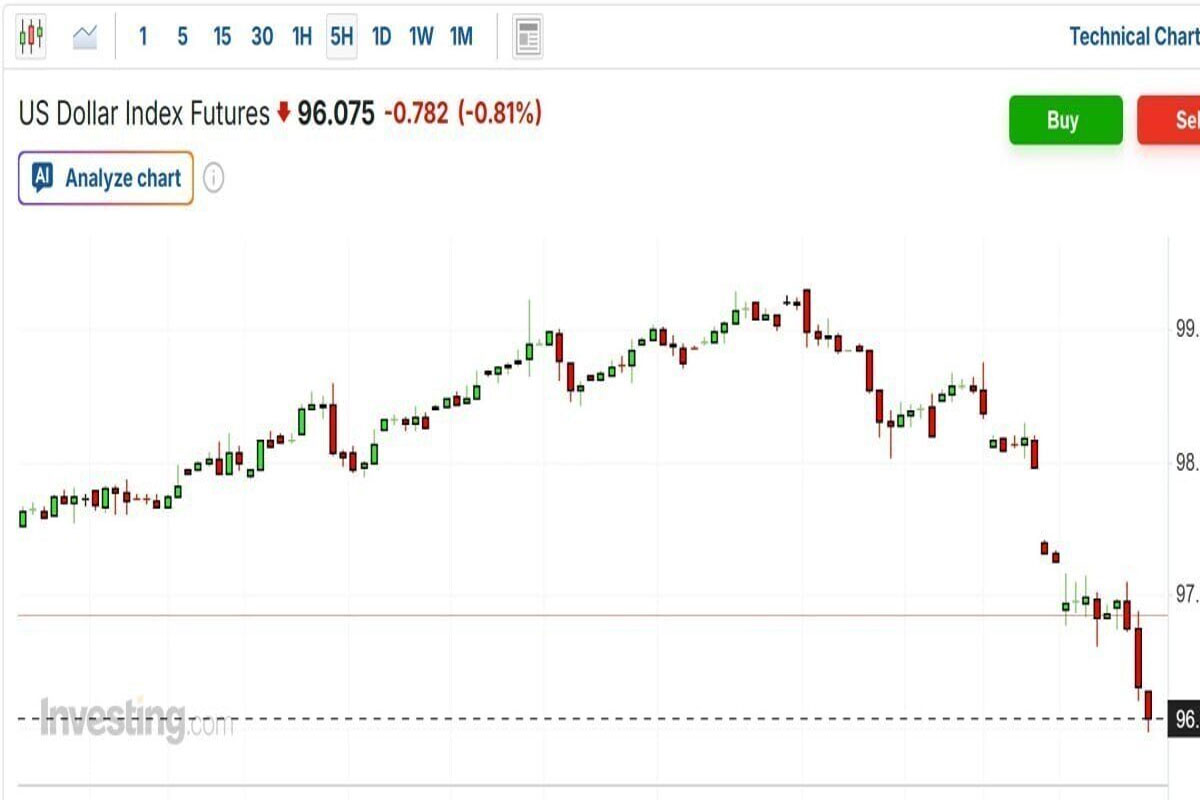Set chart interval to 1M
This screenshot has width=1200, height=800.
pos(461,37)
